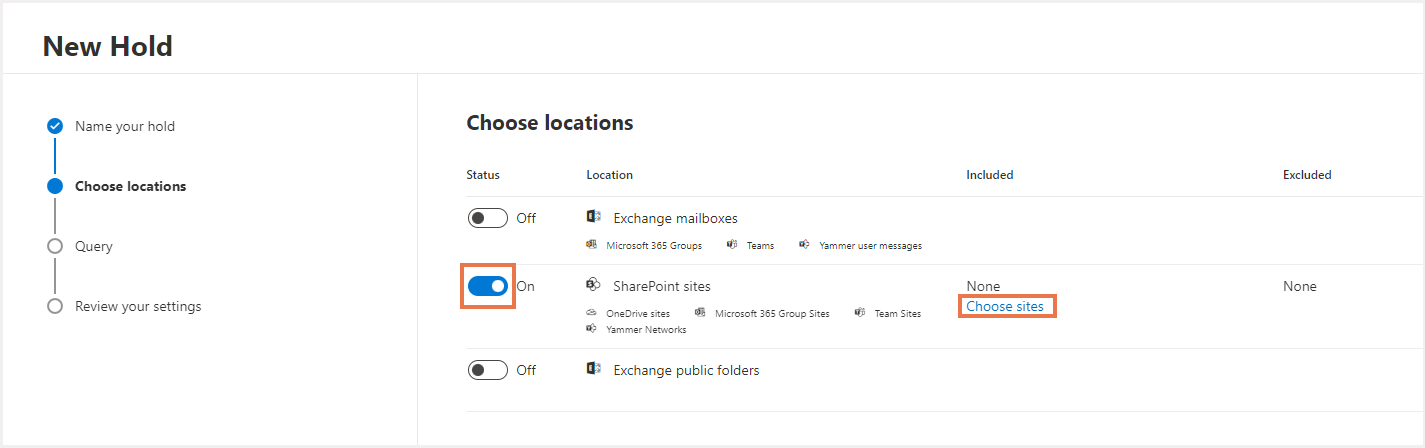The width and height of the screenshot is (1425, 448).
Task: Click the Team Sites icon
Action: [x=859, y=313]
